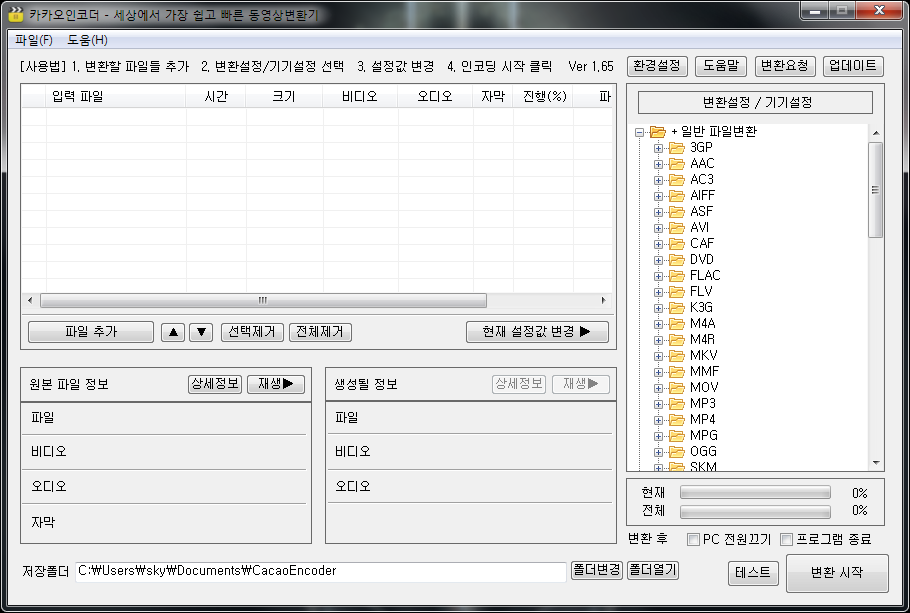Click the file list horizontal scrollbar thumb
This screenshot has width=910, height=613.
tap(263, 301)
